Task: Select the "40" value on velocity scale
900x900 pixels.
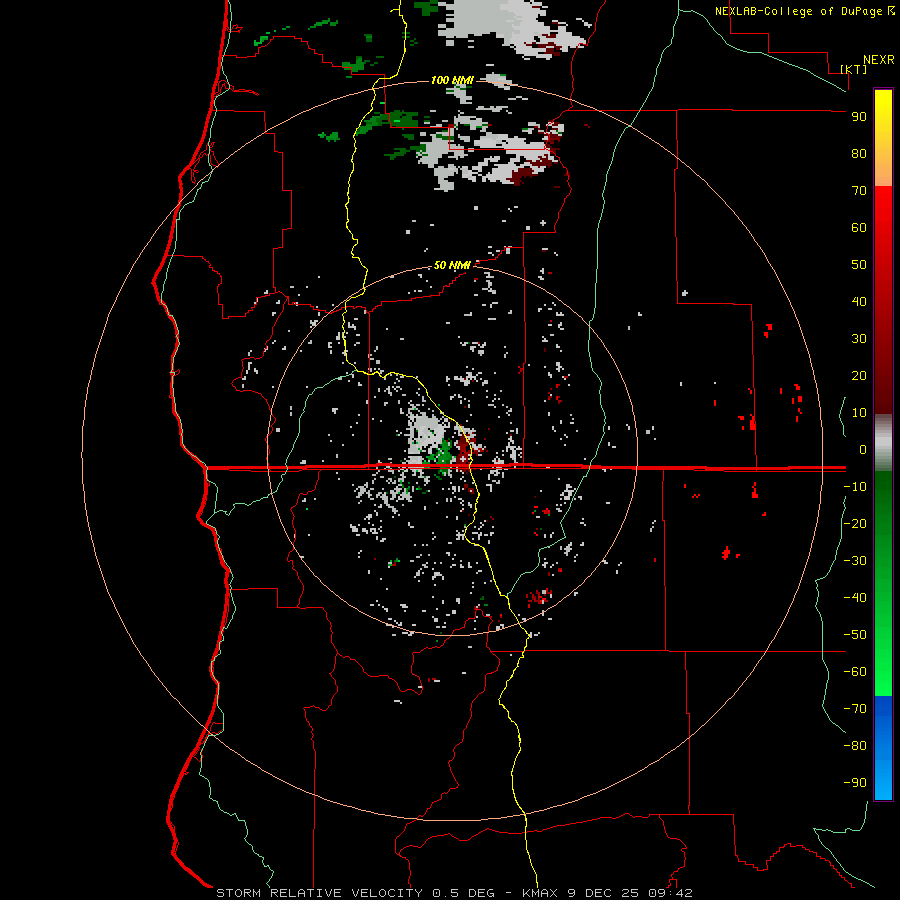Action: click(x=859, y=301)
